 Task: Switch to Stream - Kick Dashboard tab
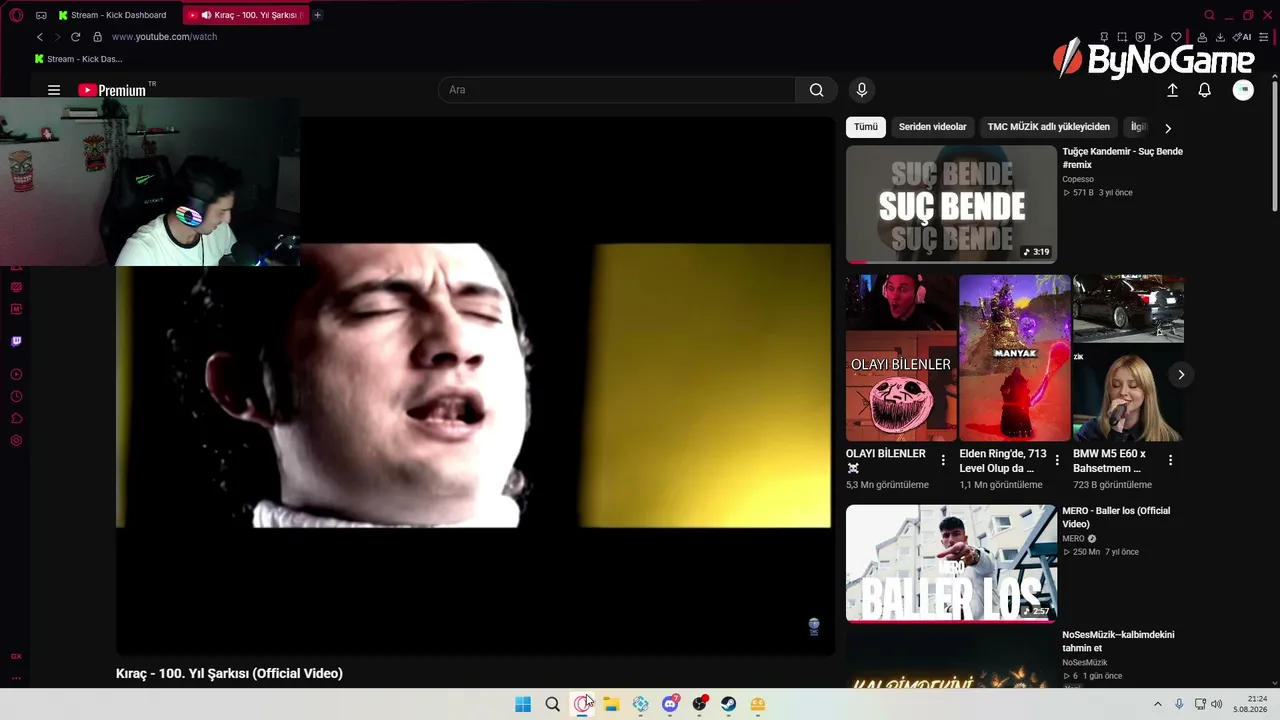[x=117, y=15]
